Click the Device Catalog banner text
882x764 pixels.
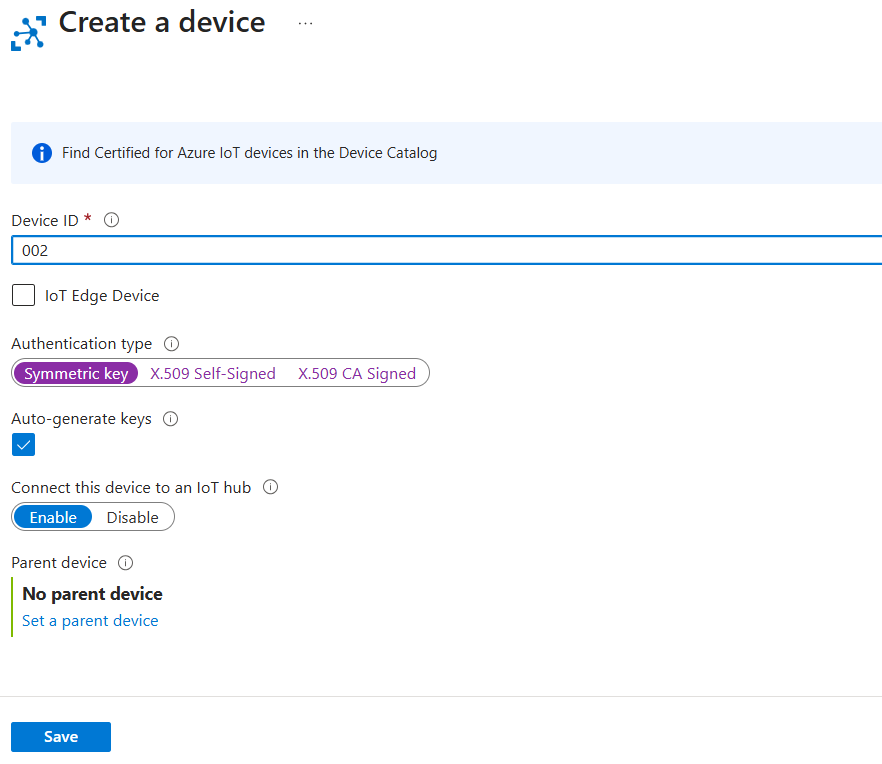click(x=249, y=153)
